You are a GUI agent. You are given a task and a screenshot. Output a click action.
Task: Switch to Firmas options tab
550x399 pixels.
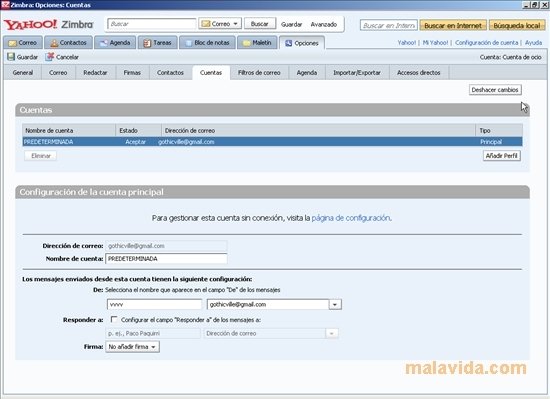(132, 73)
